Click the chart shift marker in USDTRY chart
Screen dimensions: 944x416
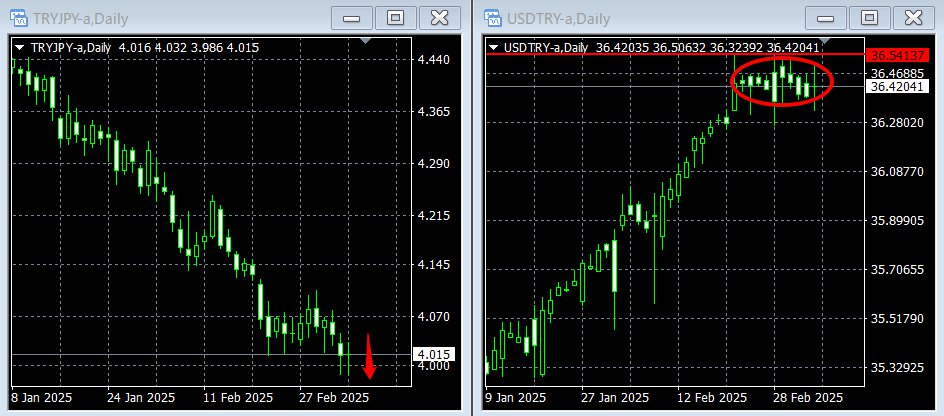pos(825,40)
